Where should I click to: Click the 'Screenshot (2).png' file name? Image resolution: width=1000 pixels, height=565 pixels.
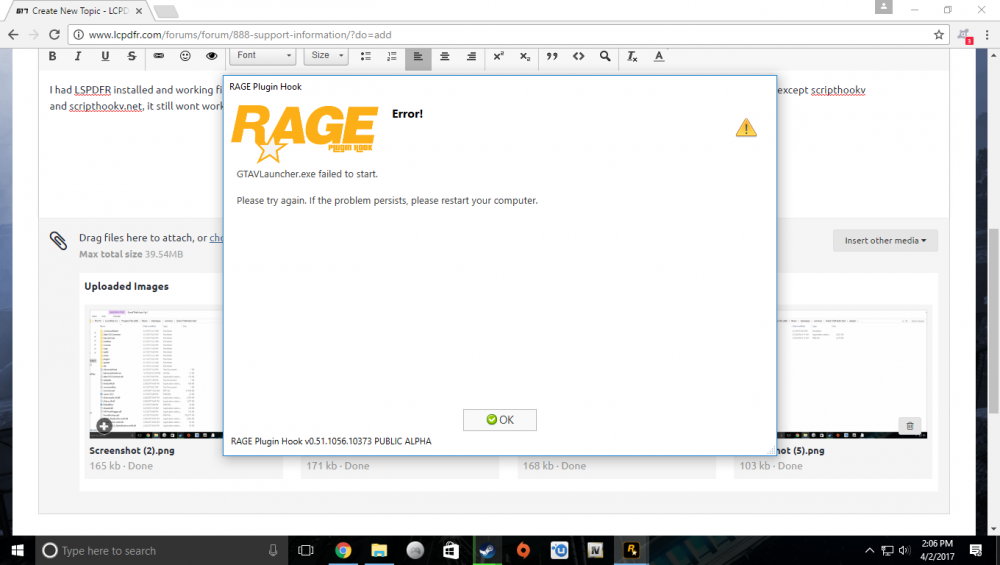pos(132,450)
